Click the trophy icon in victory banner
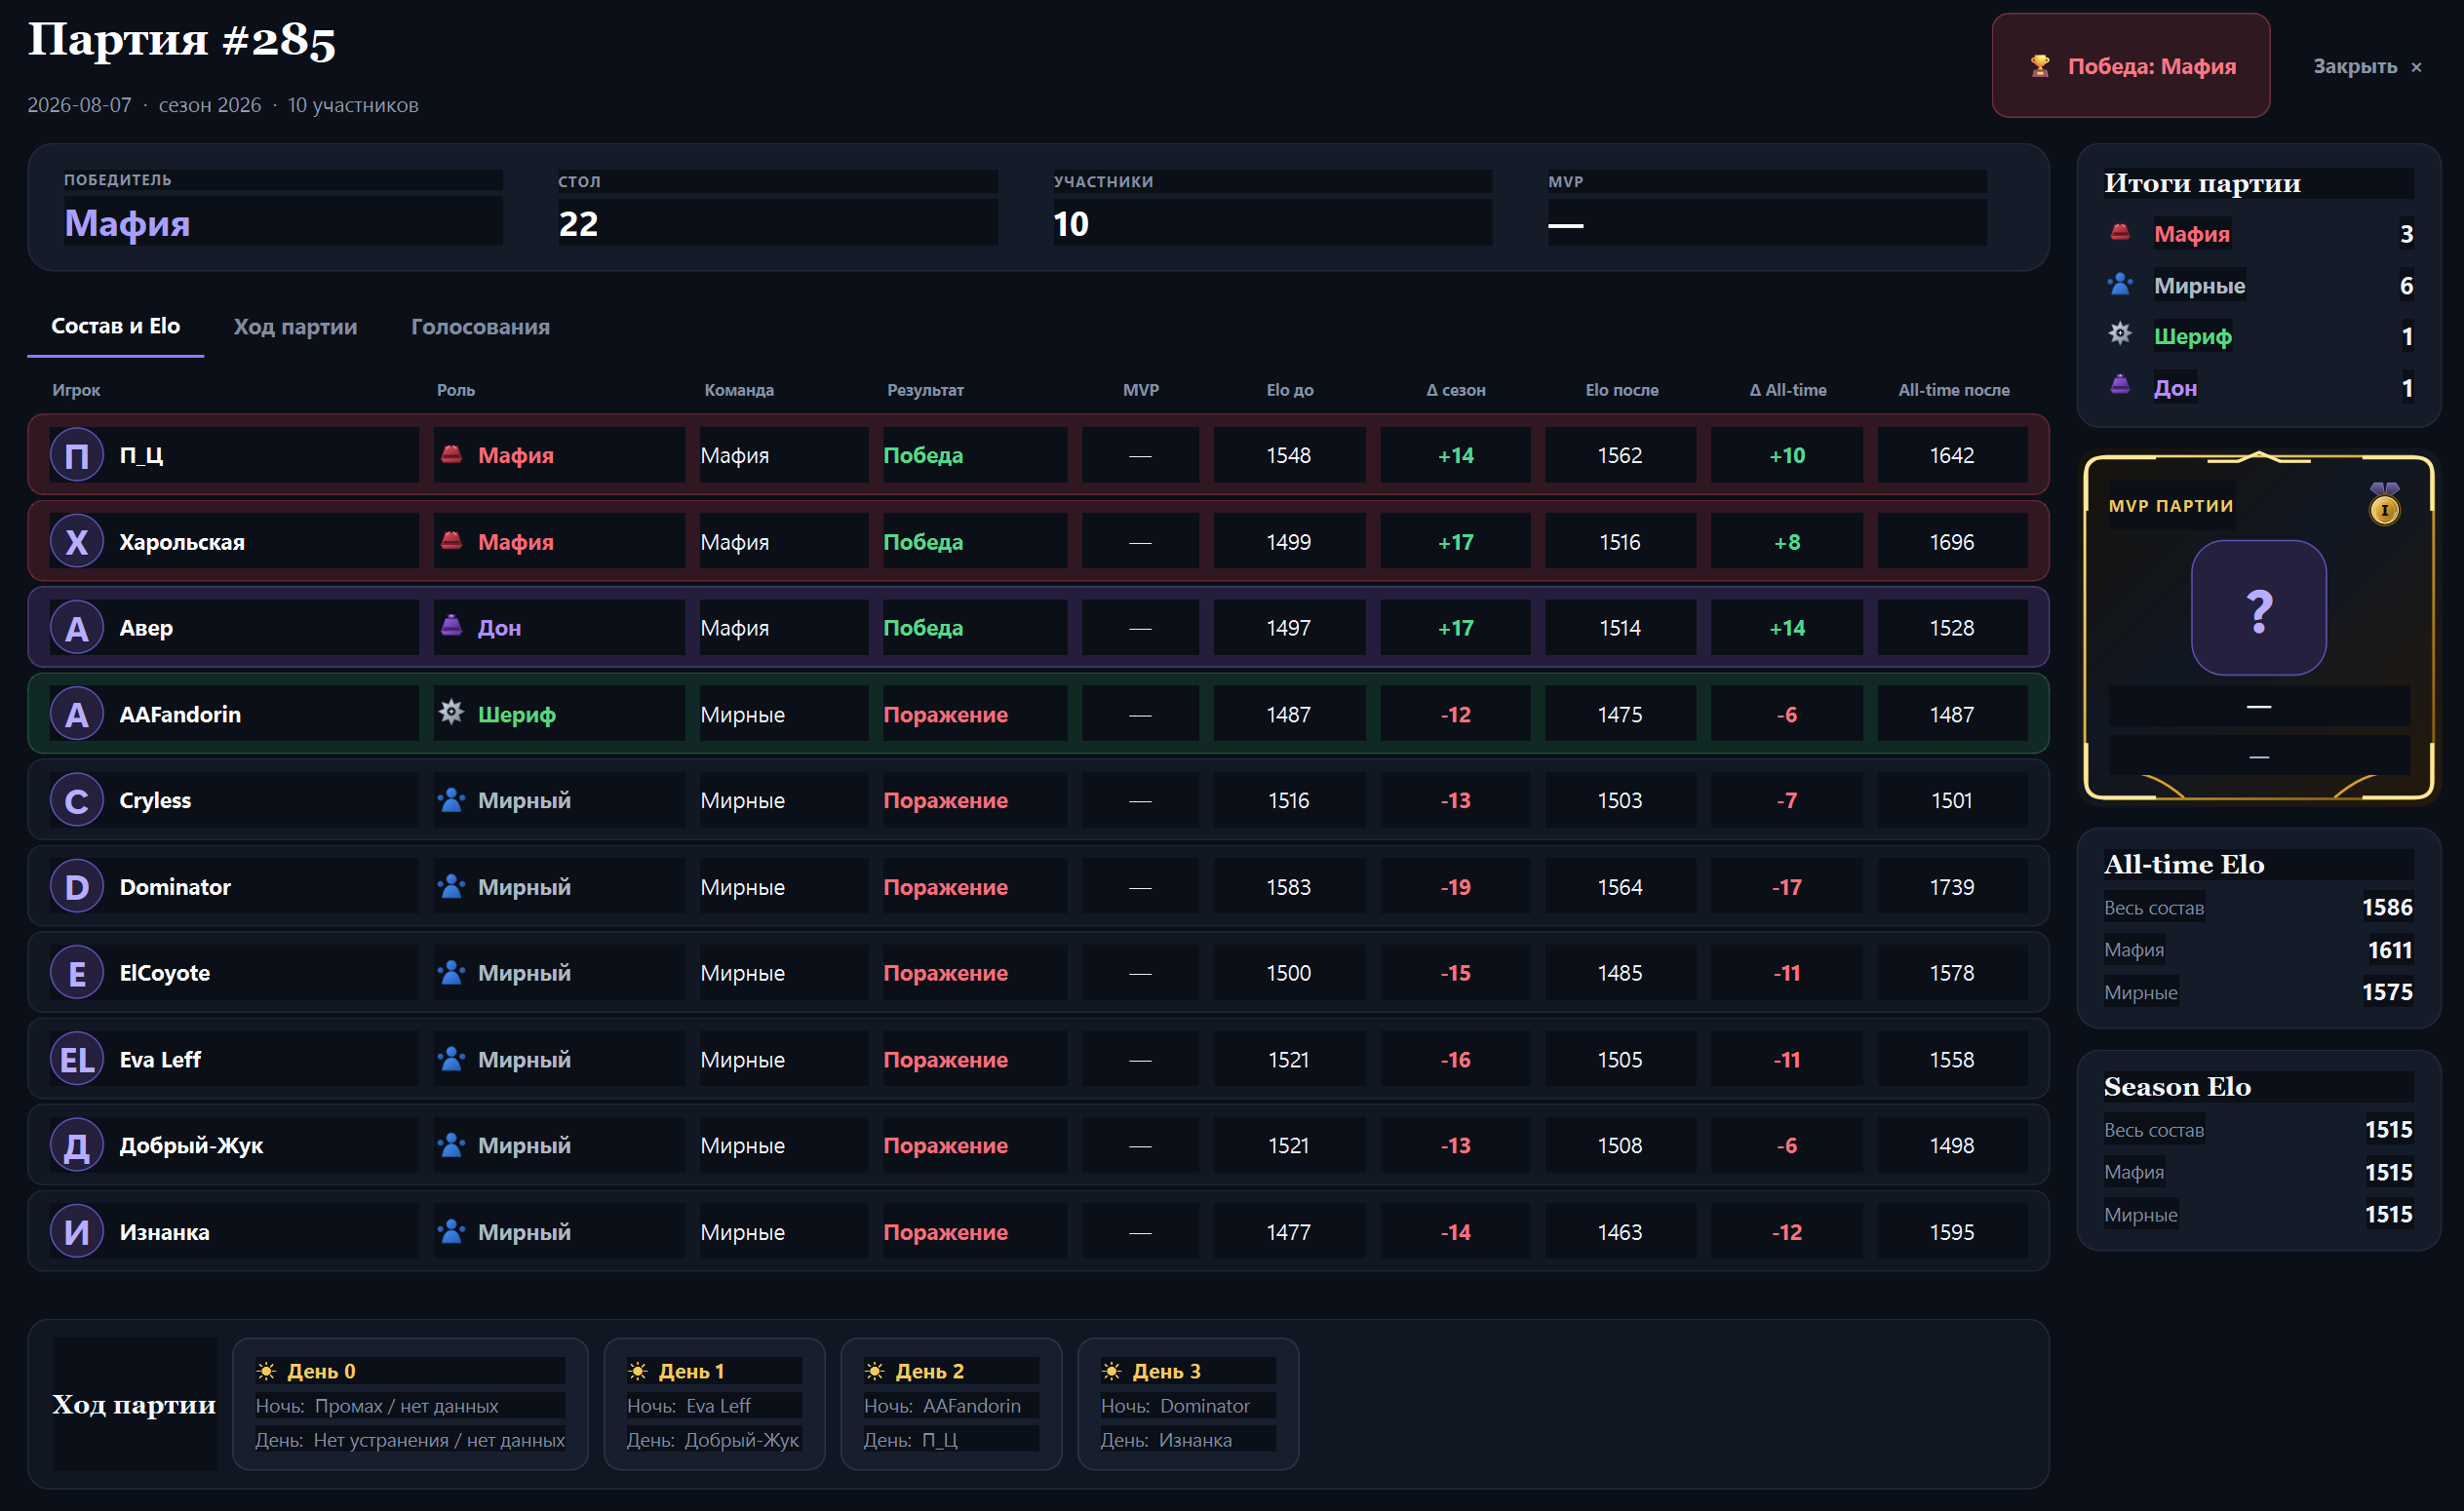This screenshot has height=1511, width=2464. [x=2040, y=66]
